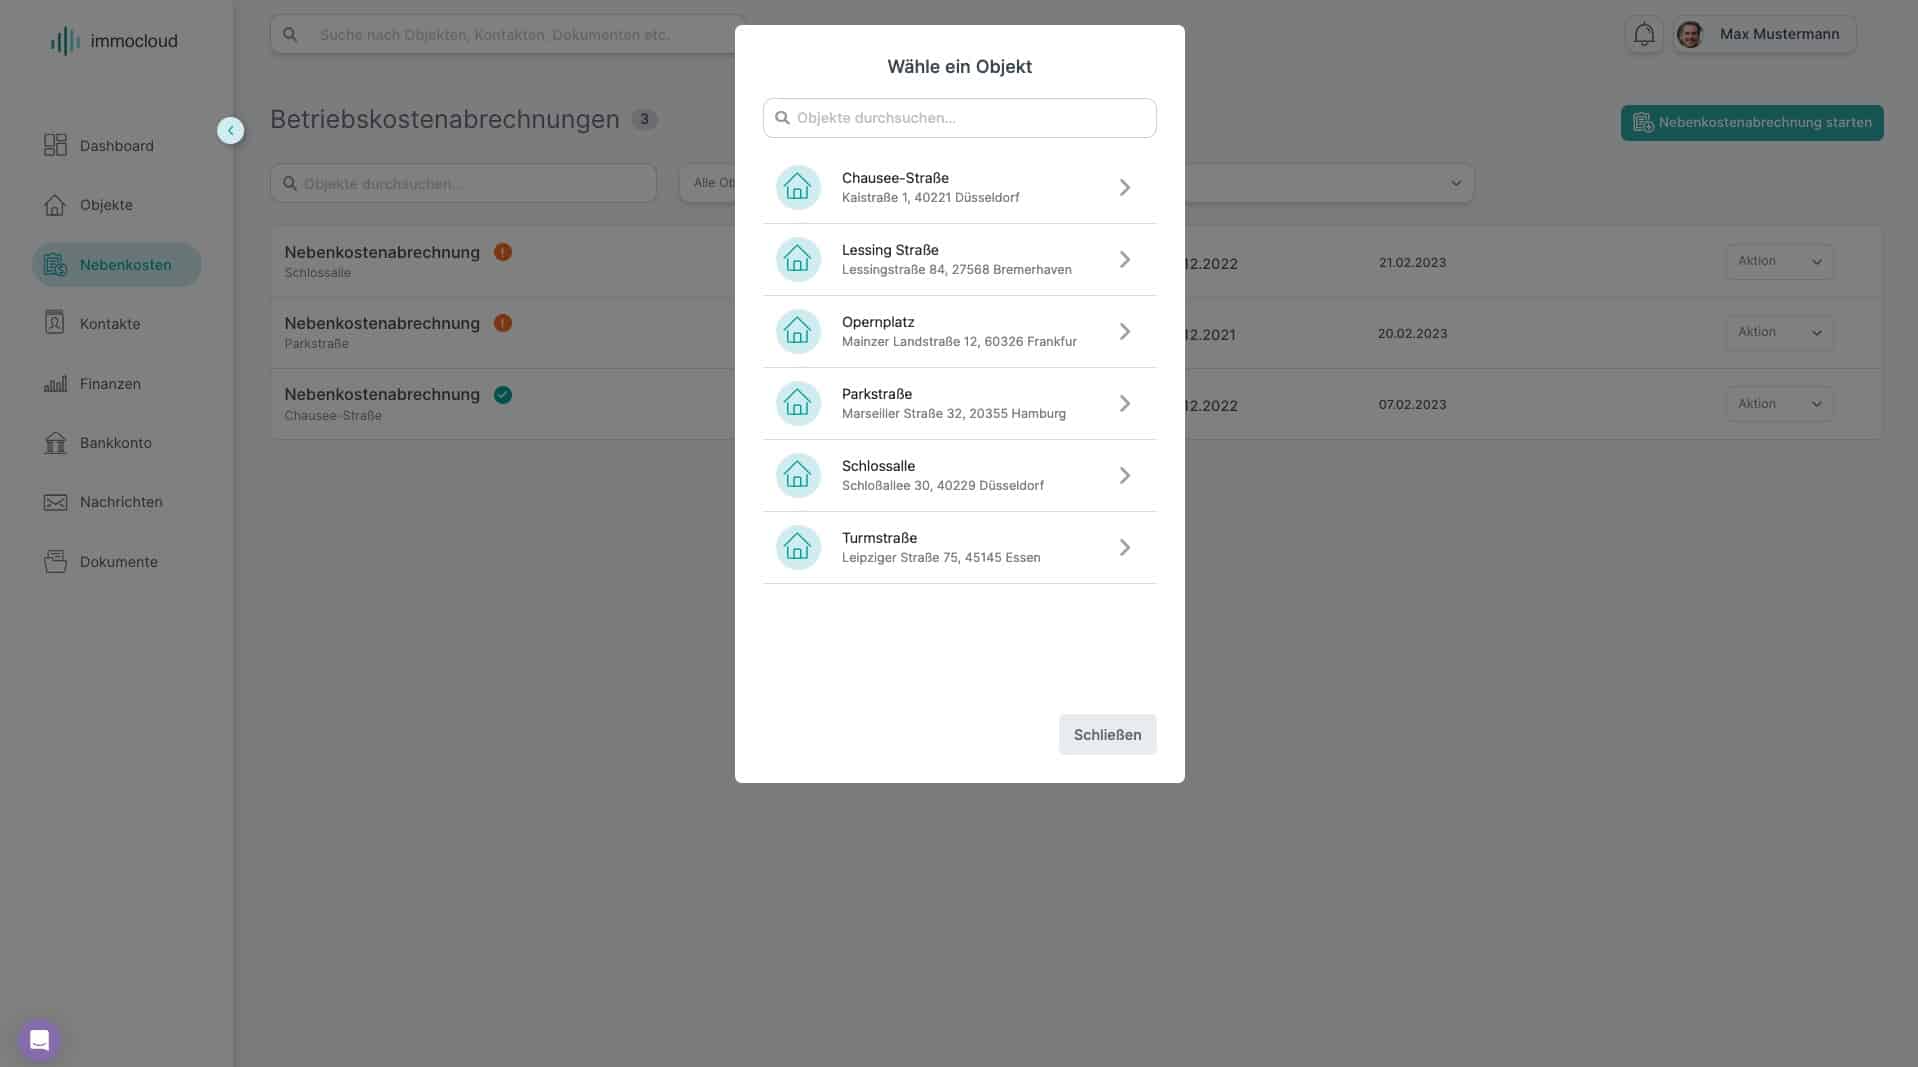
Task: Open the notifications bell
Action: tap(1644, 35)
